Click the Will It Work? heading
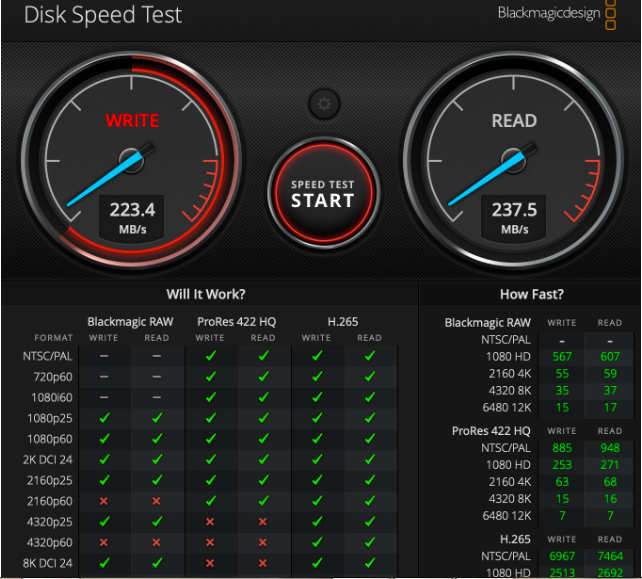This screenshot has height=579, width=642. (206, 294)
